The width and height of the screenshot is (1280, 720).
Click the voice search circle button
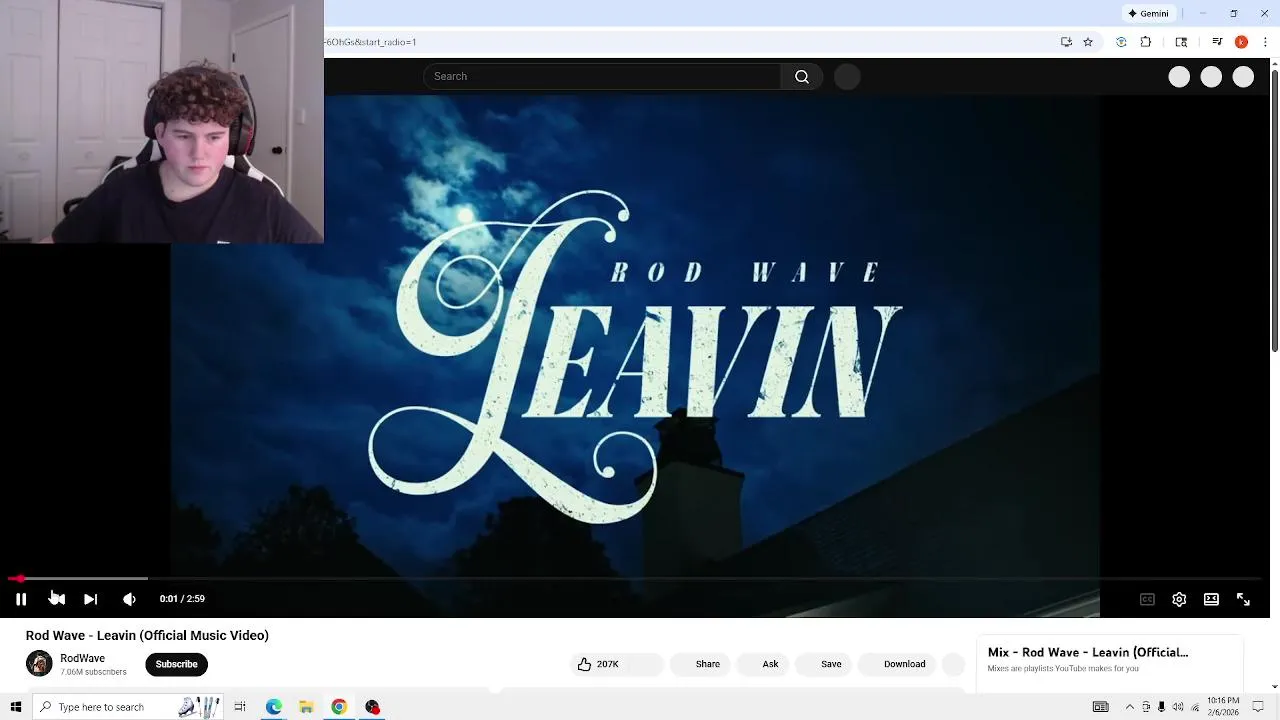847,77
